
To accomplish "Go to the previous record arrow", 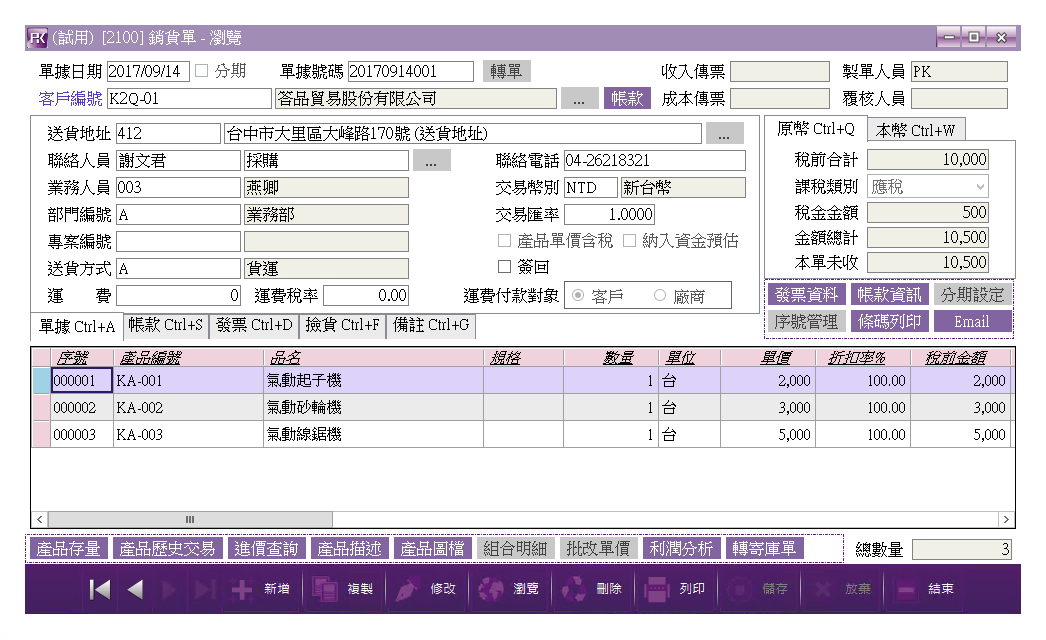I will tap(135, 589).
